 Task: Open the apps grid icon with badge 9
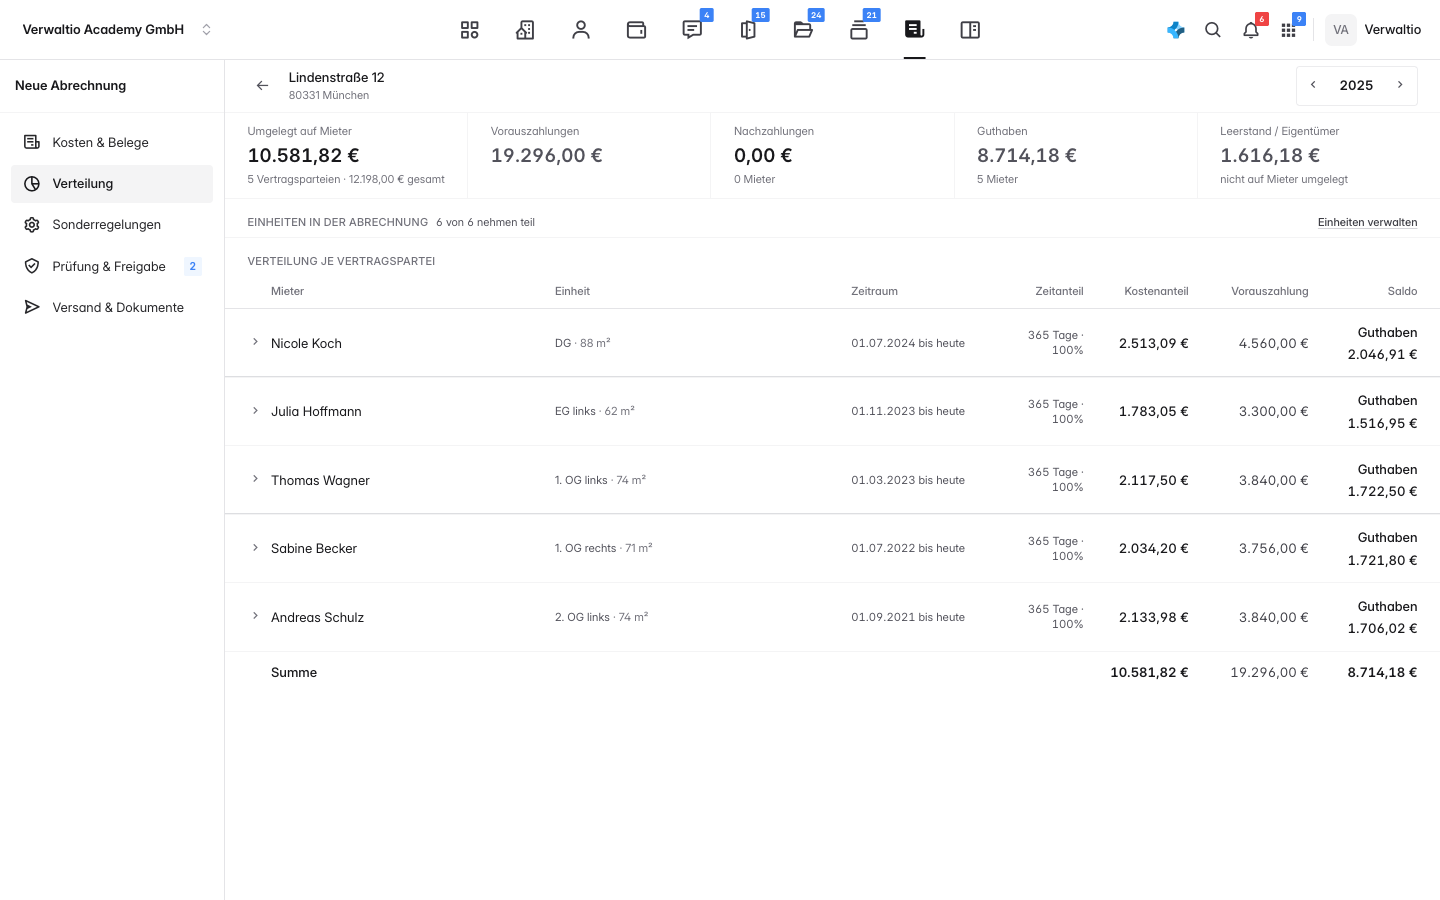[1288, 30]
